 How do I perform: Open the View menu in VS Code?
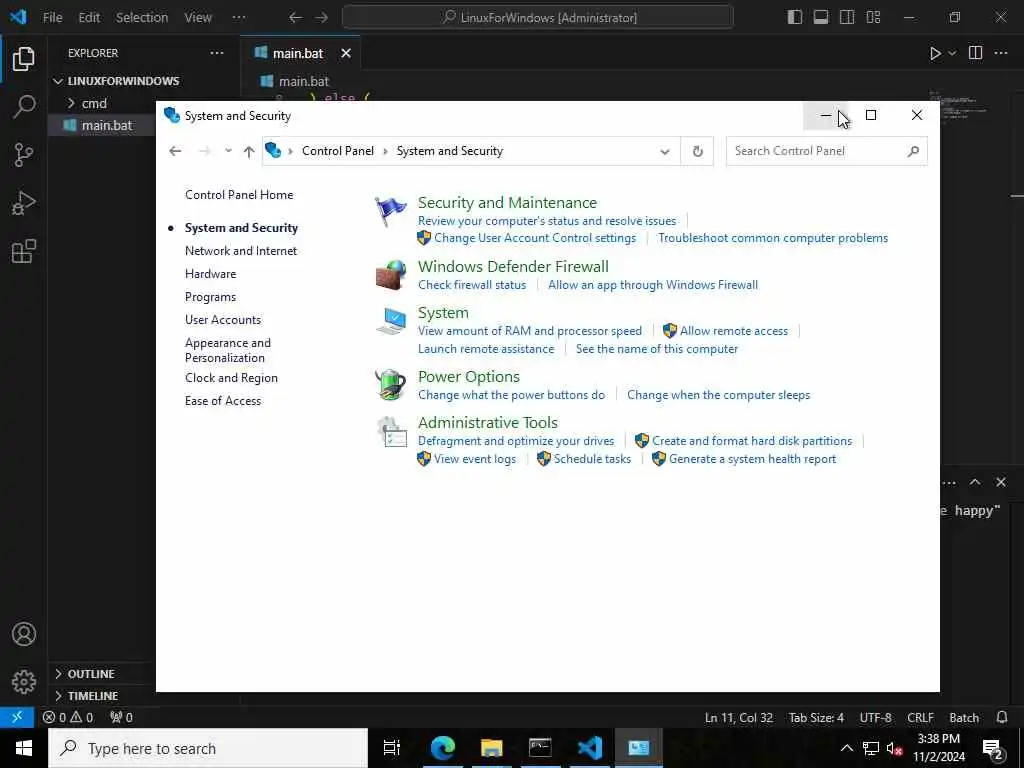coord(197,17)
